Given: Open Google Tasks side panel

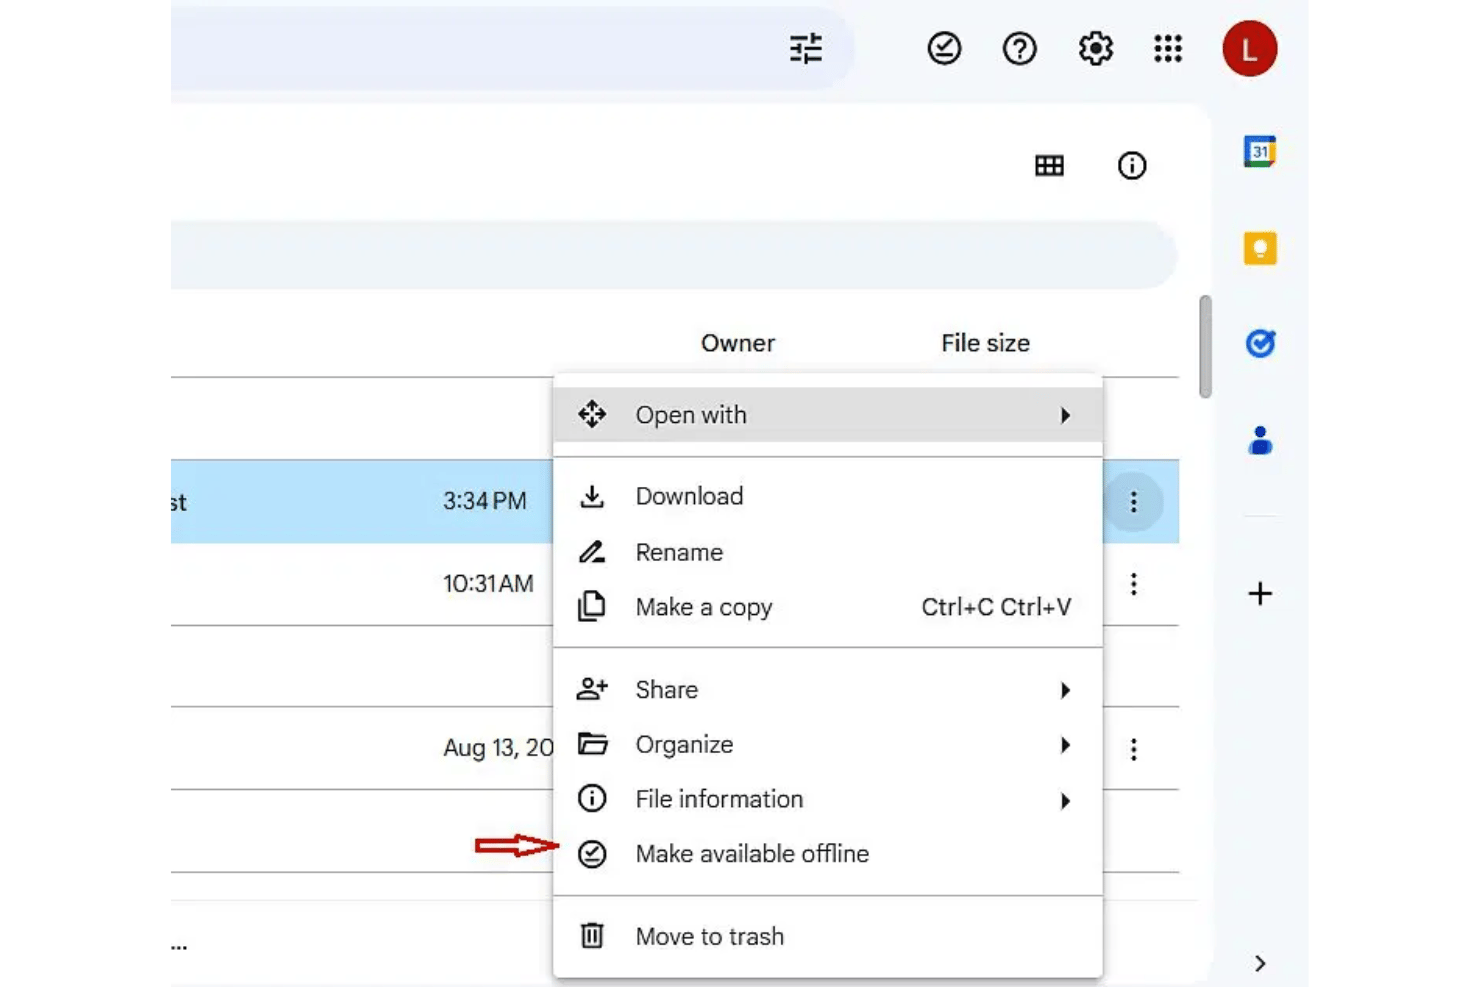Looking at the screenshot, I should coord(1260,343).
